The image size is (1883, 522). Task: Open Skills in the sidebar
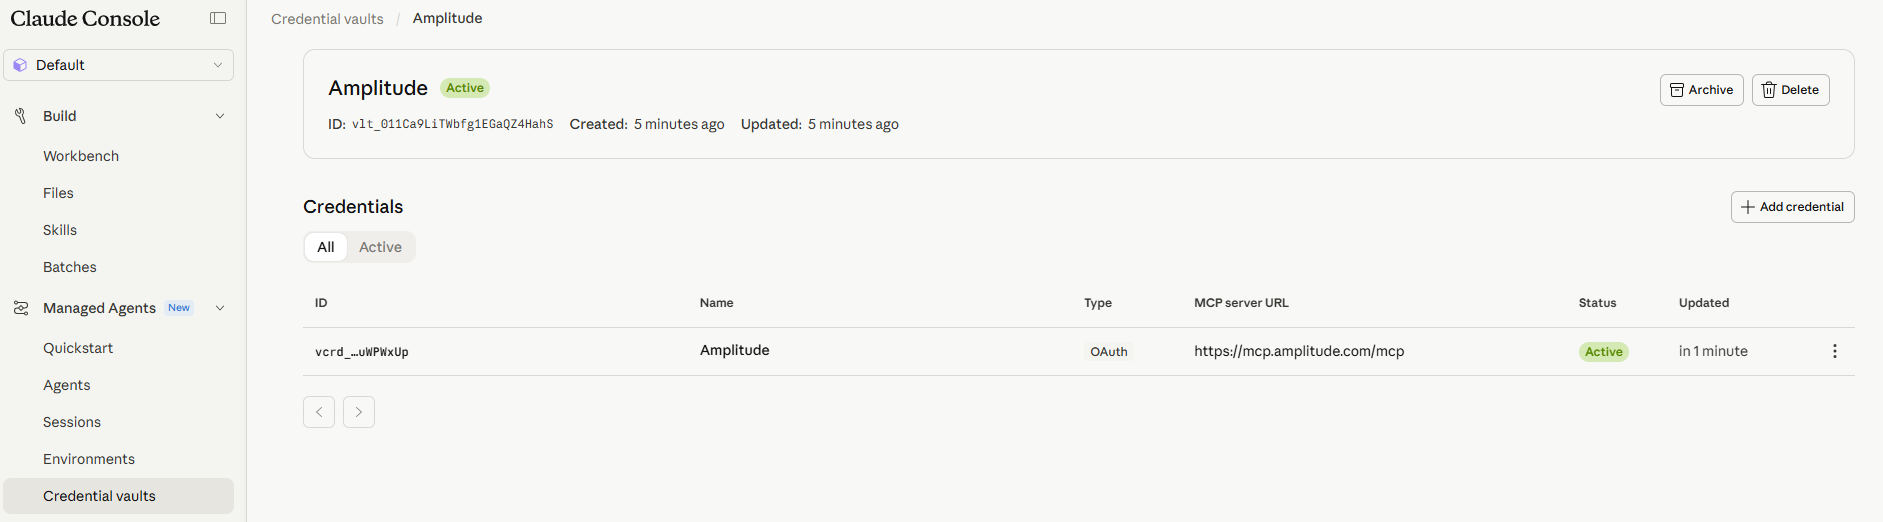coord(60,230)
